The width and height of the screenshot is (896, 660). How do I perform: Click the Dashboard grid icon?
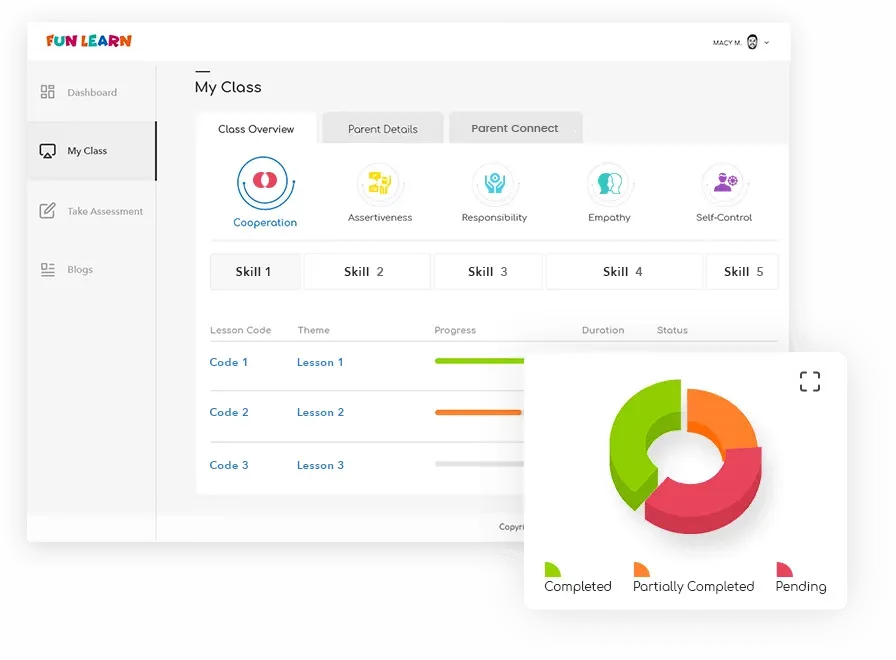(x=47, y=92)
